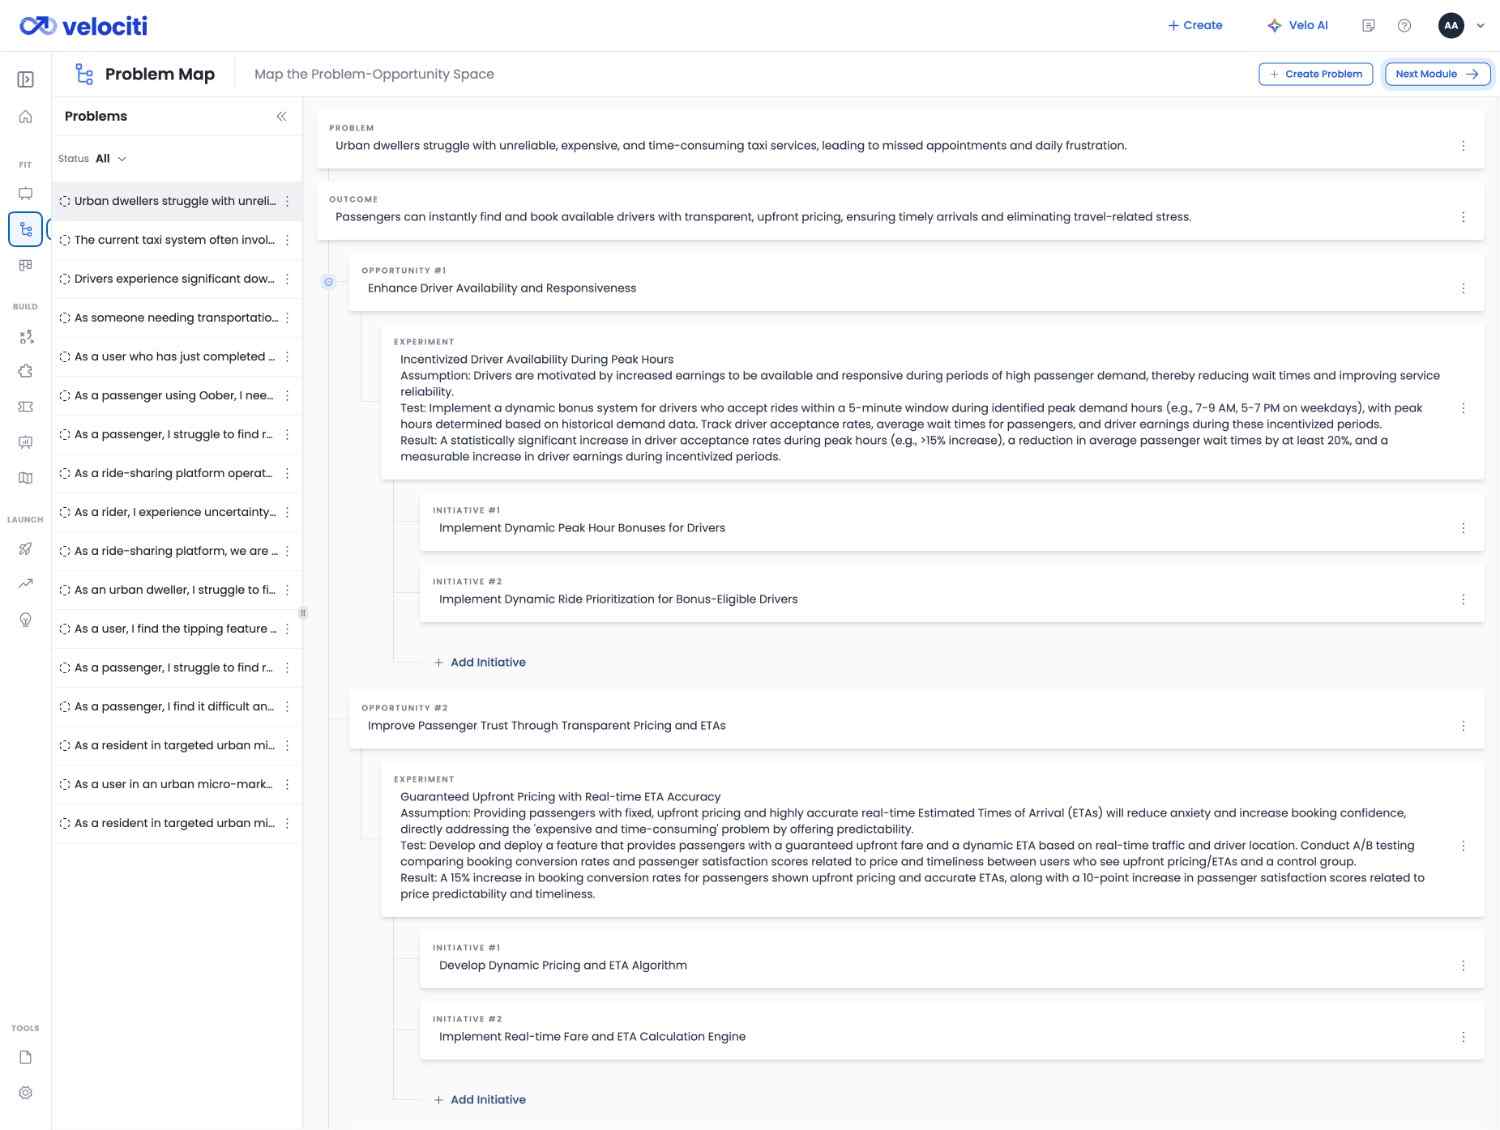The height and width of the screenshot is (1130, 1500).
Task: Open the ticket icon under BUILD
Action: pyautogui.click(x=26, y=407)
